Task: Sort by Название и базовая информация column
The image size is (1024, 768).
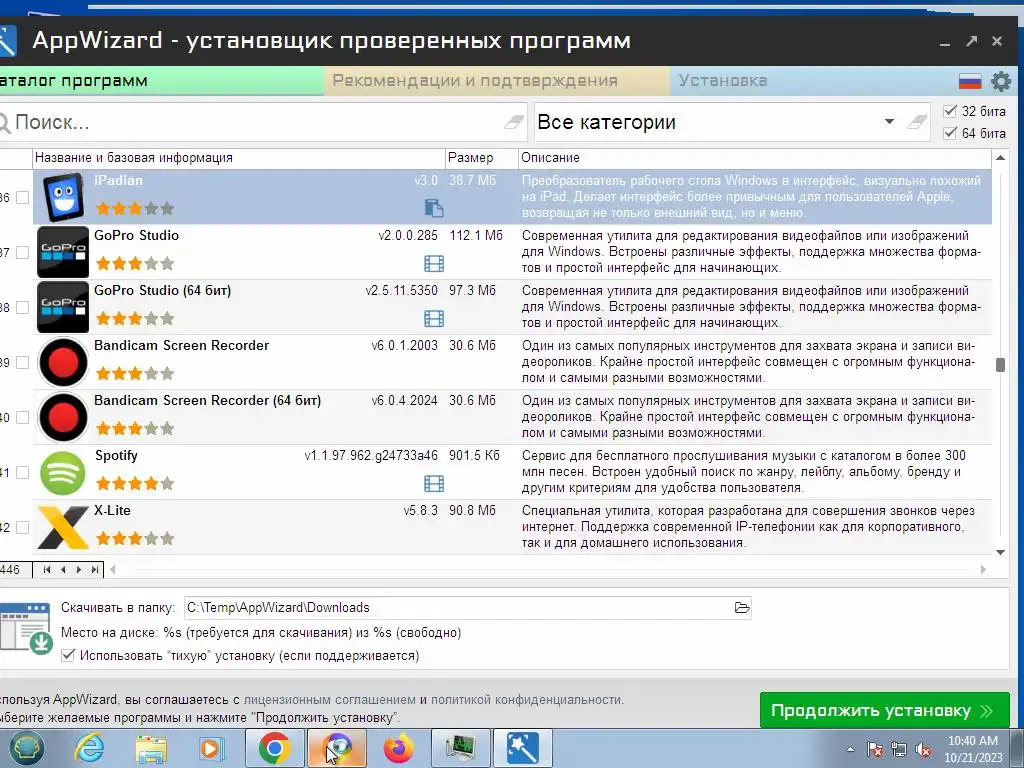Action: coord(238,158)
